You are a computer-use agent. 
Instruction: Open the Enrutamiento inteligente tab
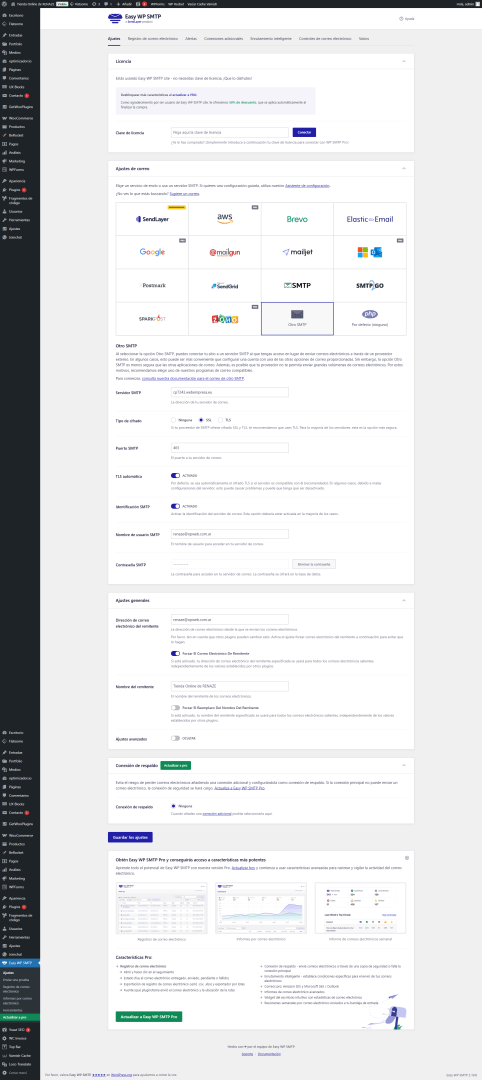(x=271, y=39)
